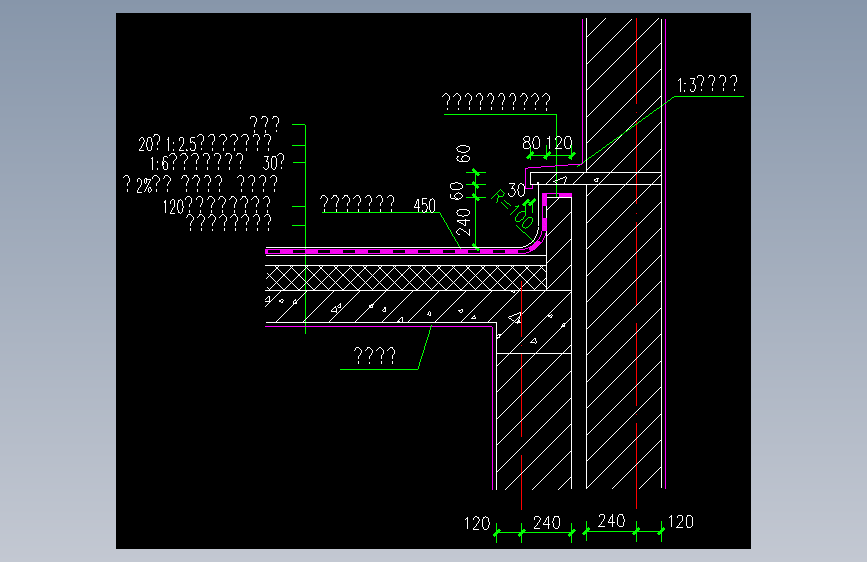Click the "450" dimension value

click(425, 205)
